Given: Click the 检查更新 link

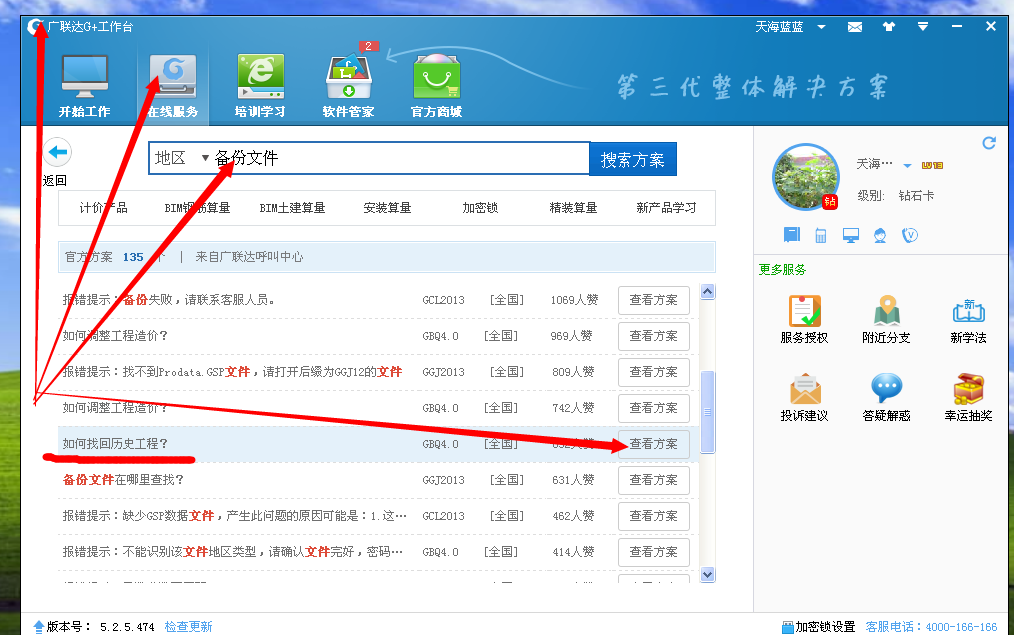Looking at the screenshot, I should [188, 627].
